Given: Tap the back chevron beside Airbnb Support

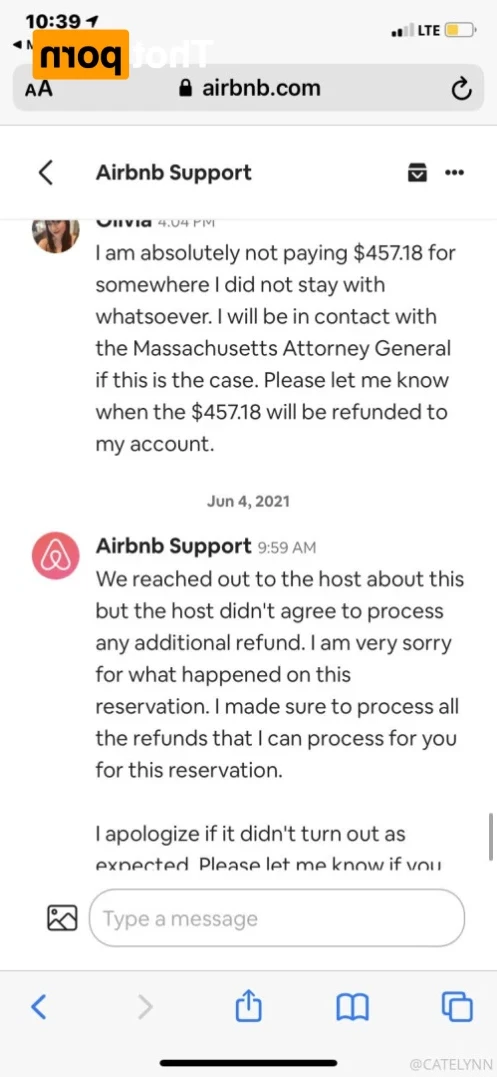Looking at the screenshot, I should (46, 172).
